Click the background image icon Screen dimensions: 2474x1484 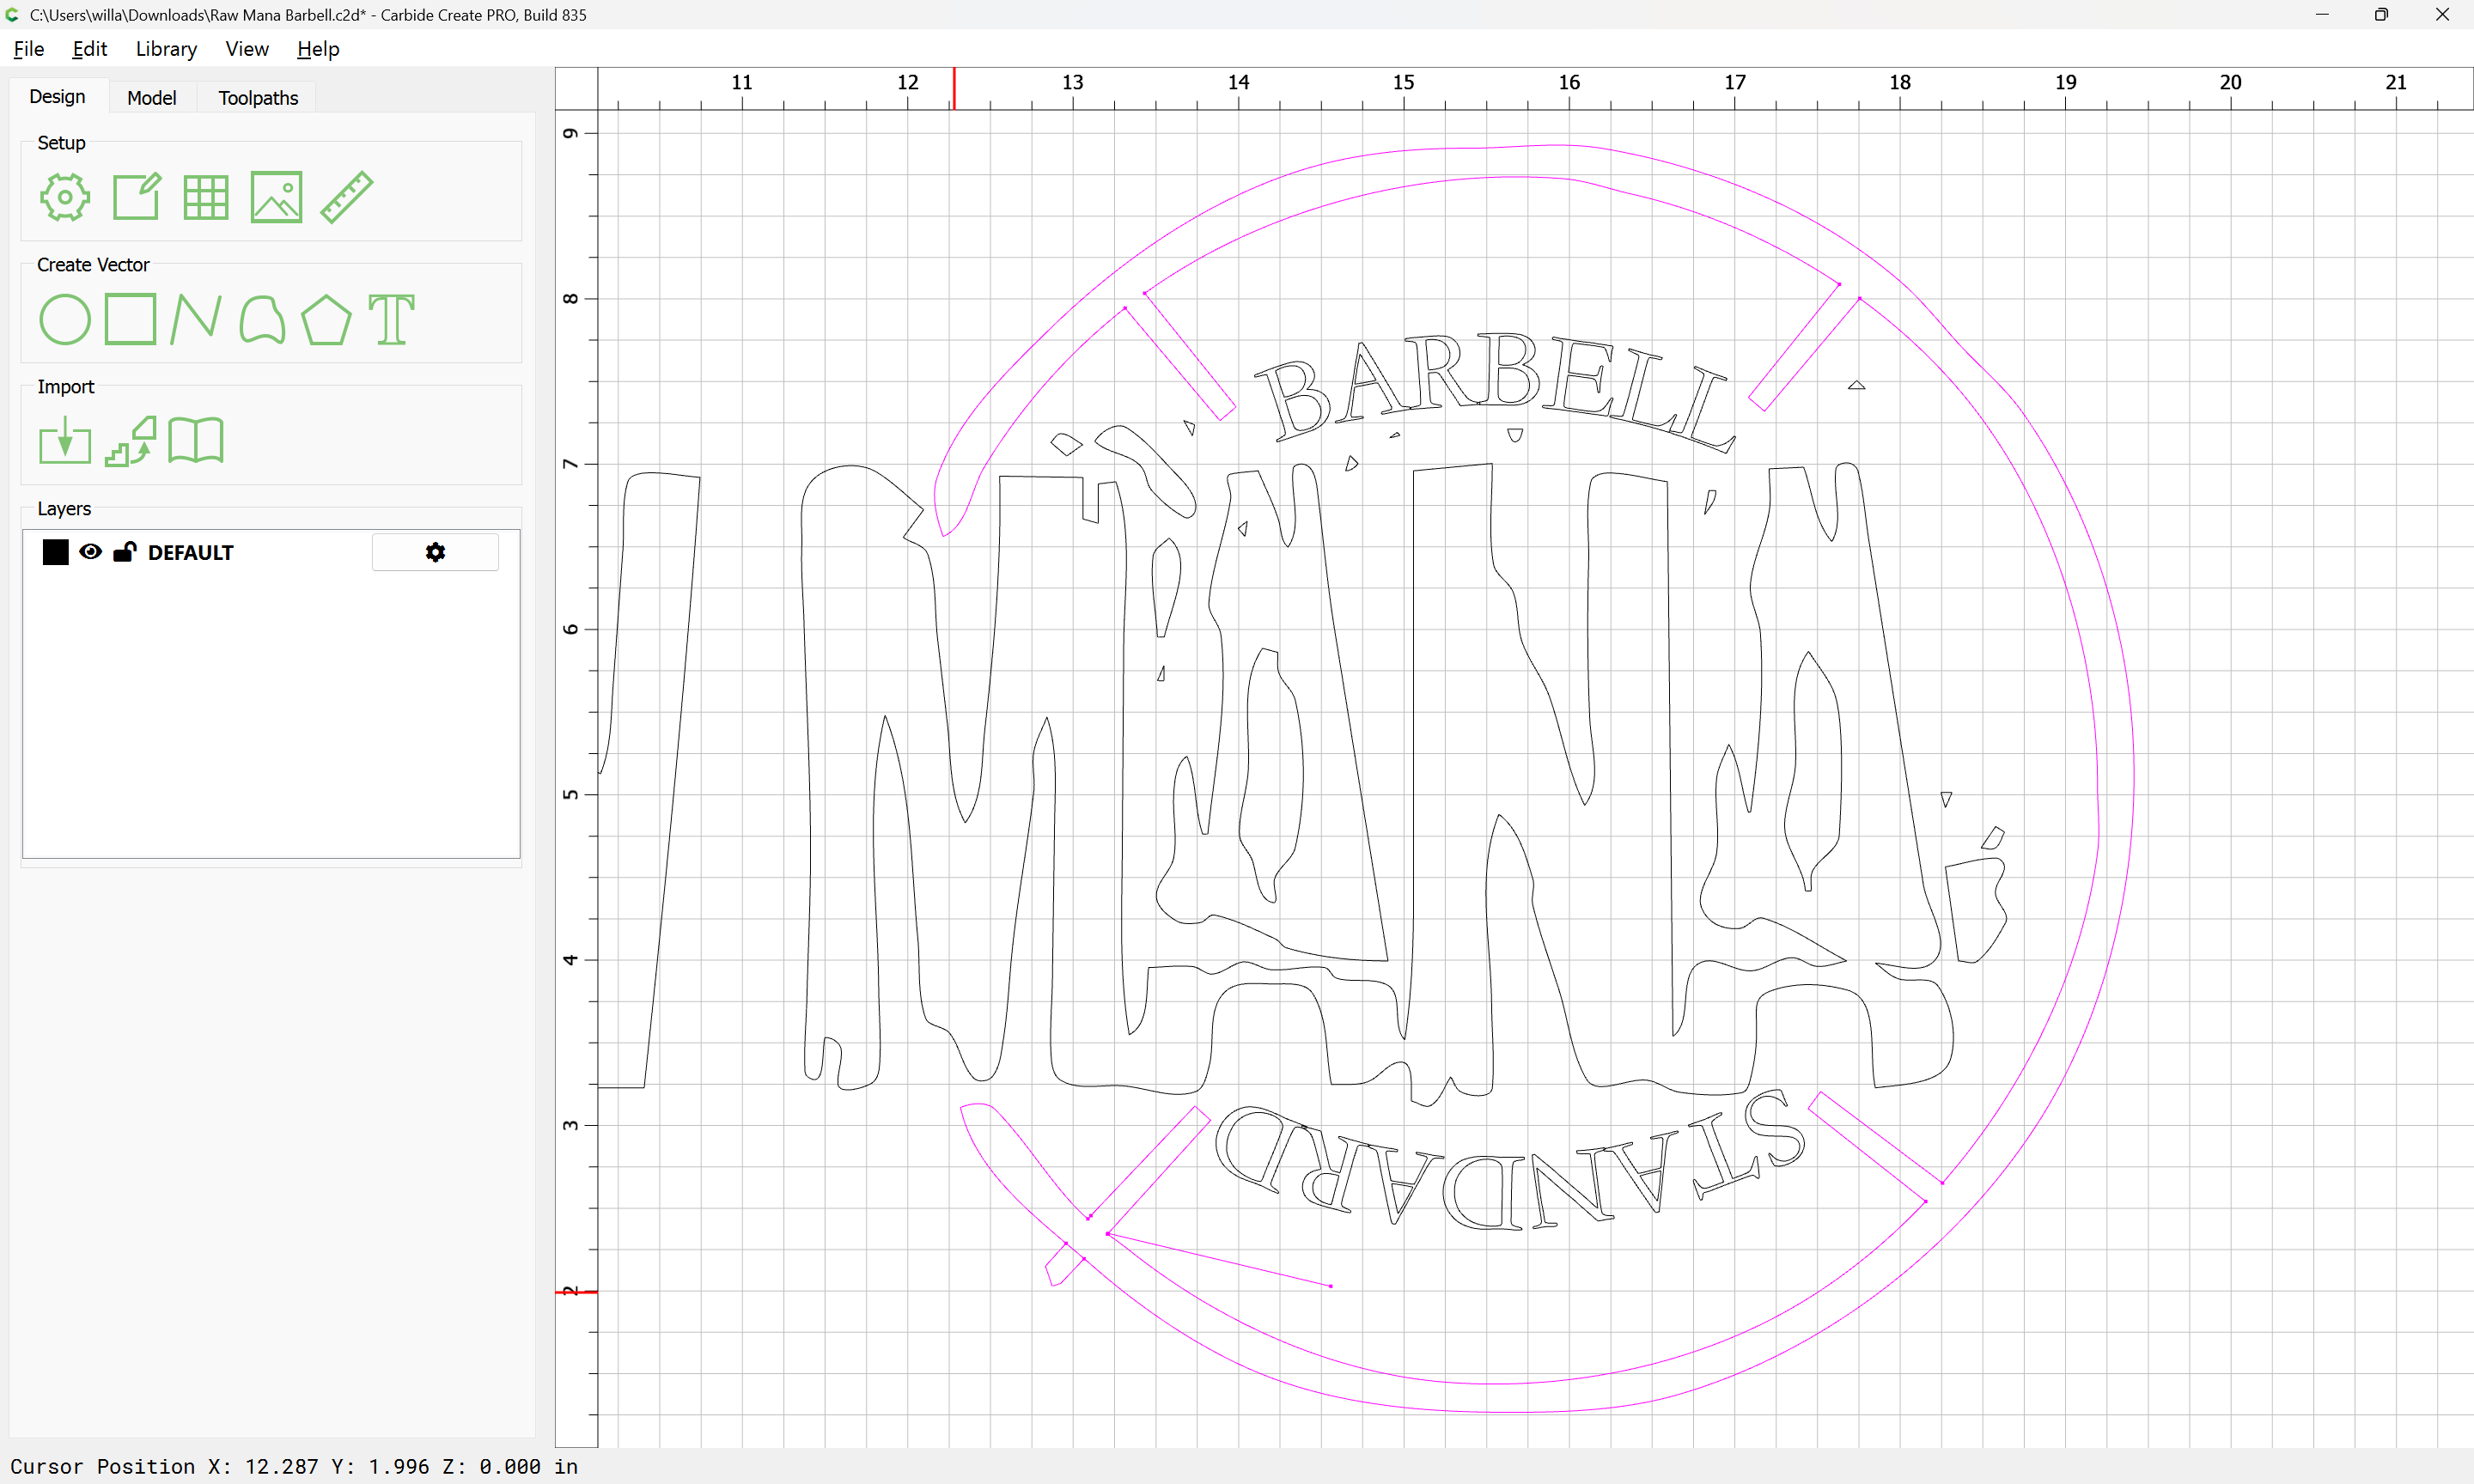[276, 197]
